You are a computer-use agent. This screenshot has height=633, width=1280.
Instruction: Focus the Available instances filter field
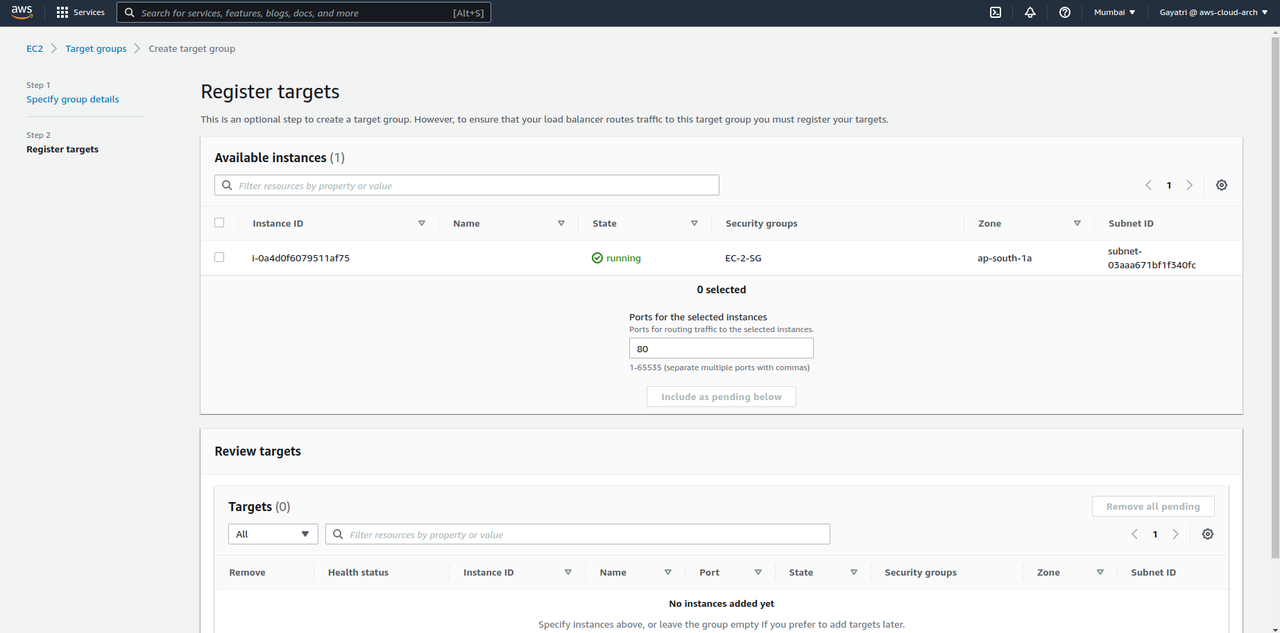(467, 185)
